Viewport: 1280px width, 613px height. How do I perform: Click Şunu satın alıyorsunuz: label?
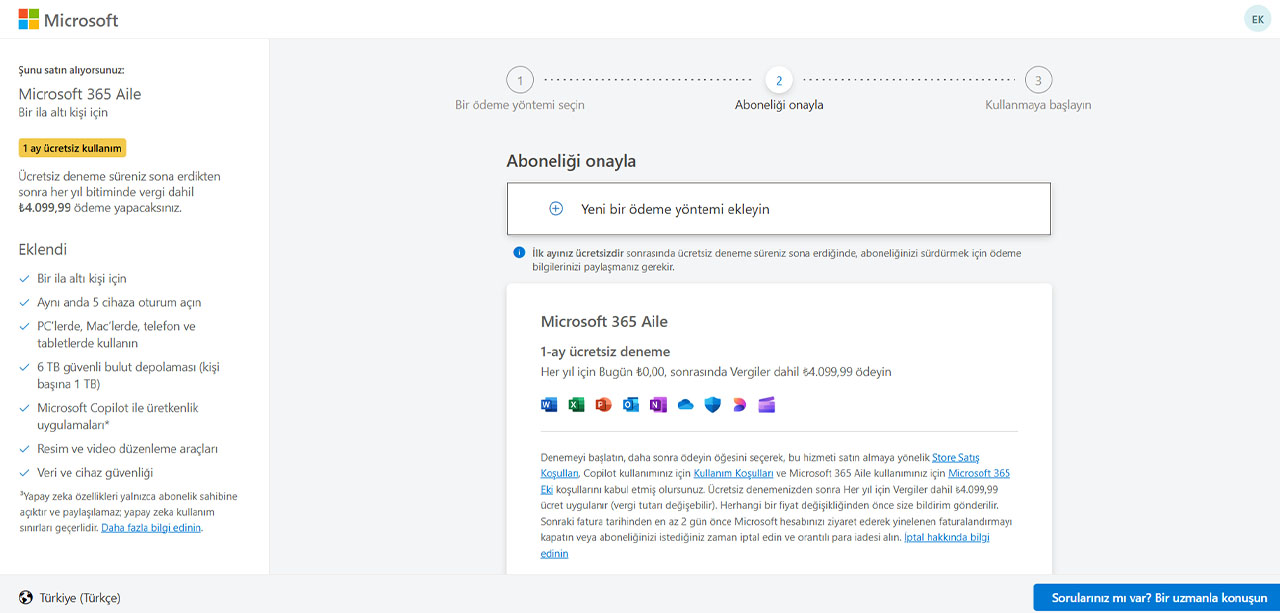click(x=71, y=71)
